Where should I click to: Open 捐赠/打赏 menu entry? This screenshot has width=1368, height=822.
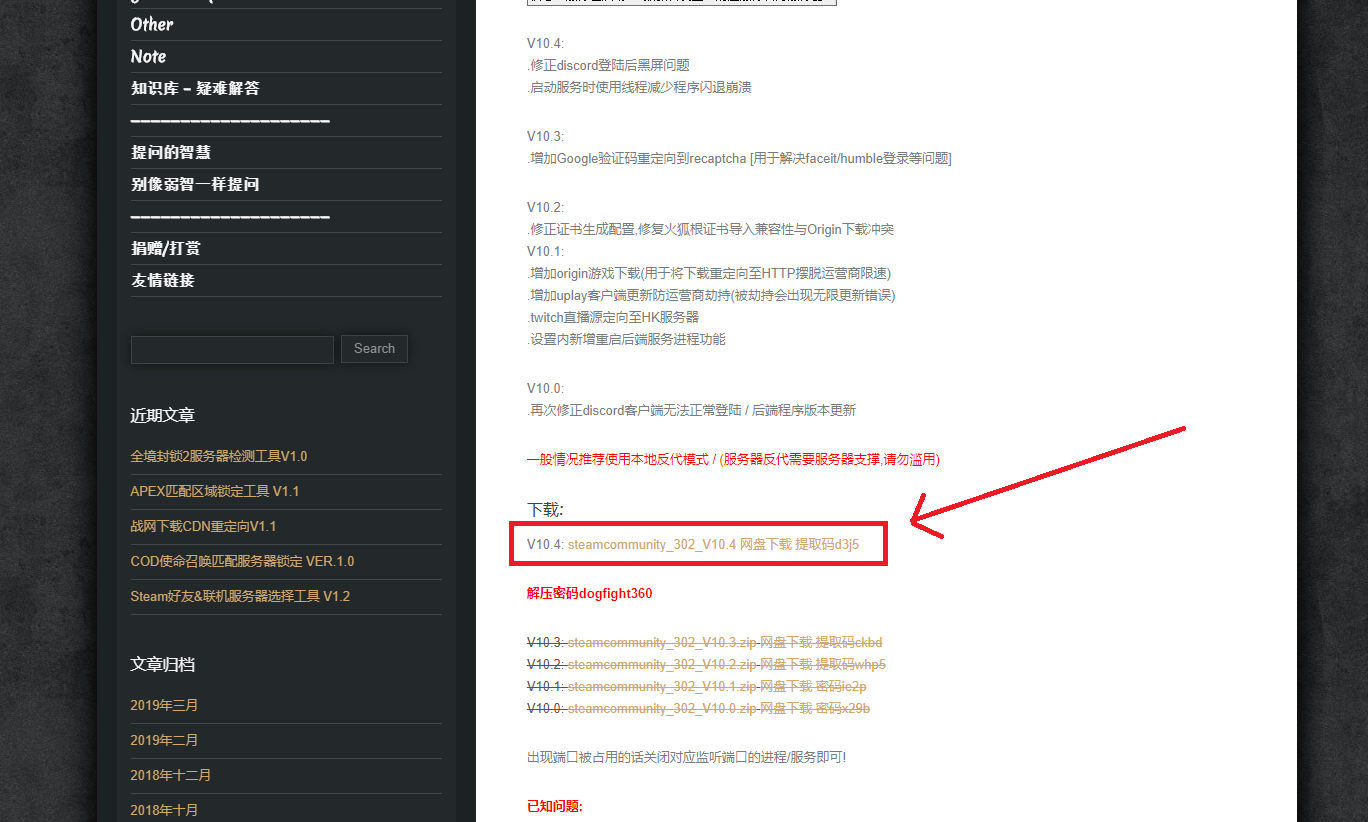[x=166, y=248]
